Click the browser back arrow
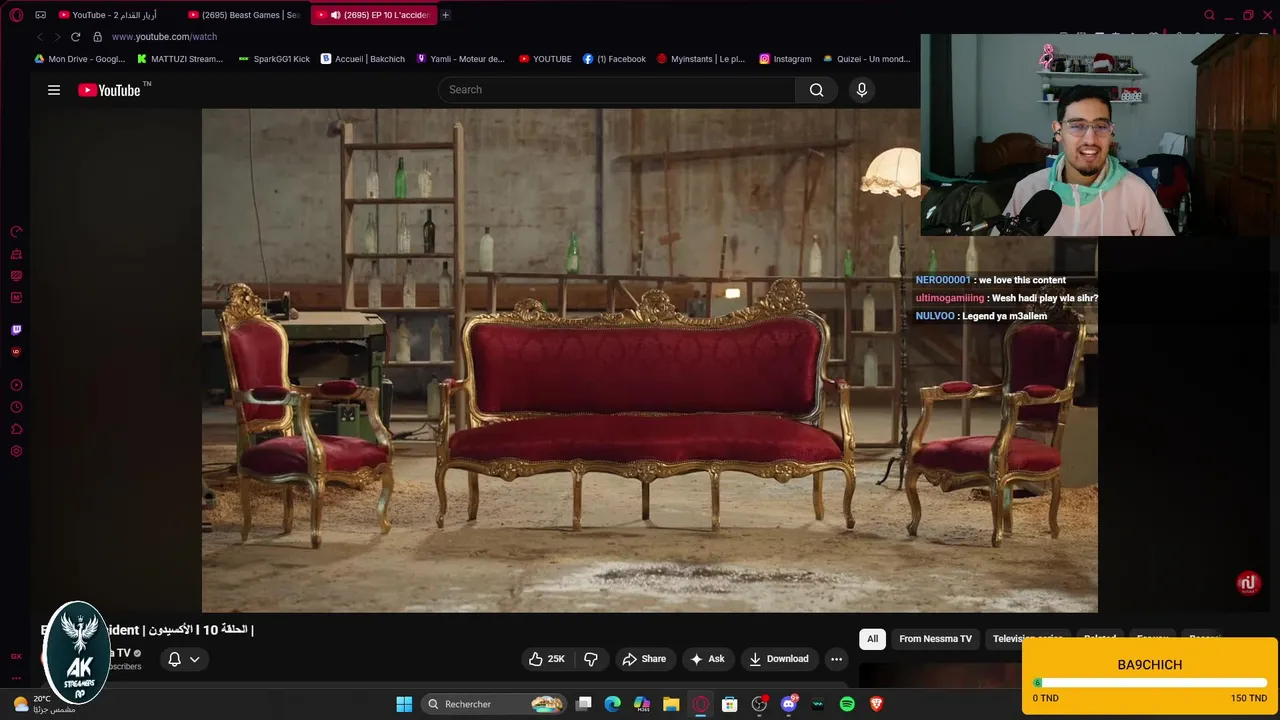The image size is (1280, 720). click(x=40, y=37)
